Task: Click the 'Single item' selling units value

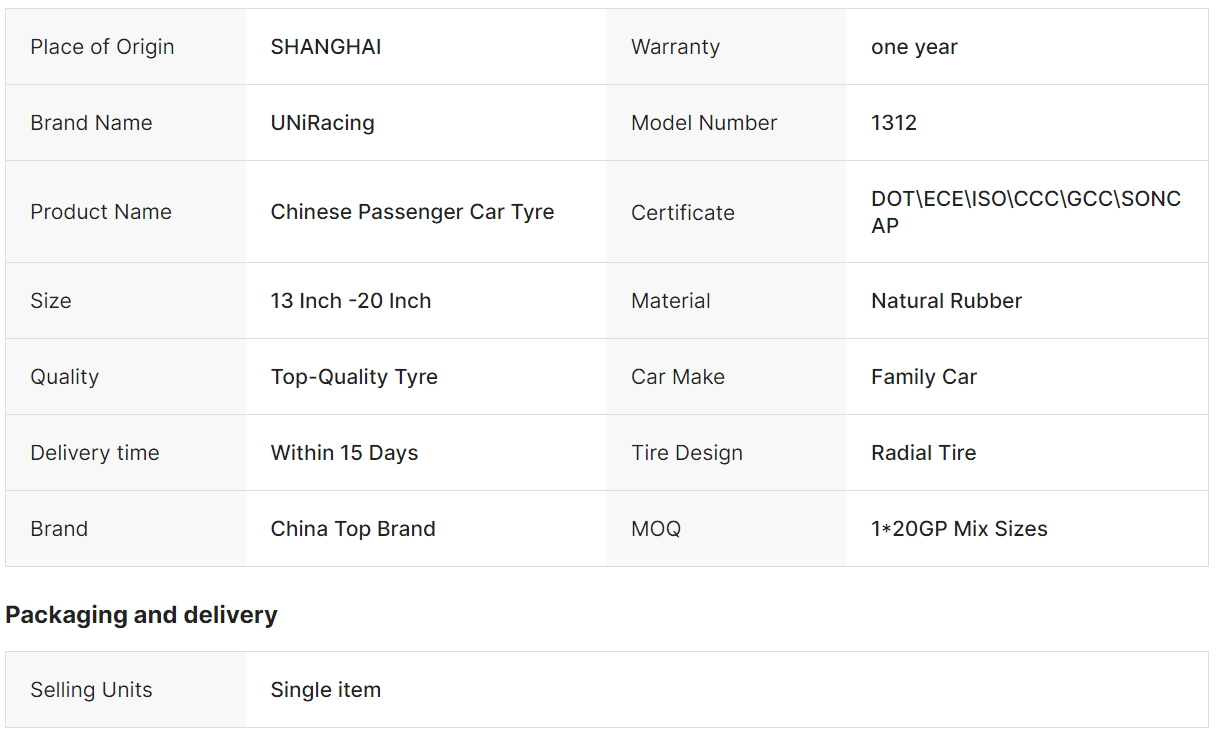Action: (x=325, y=690)
